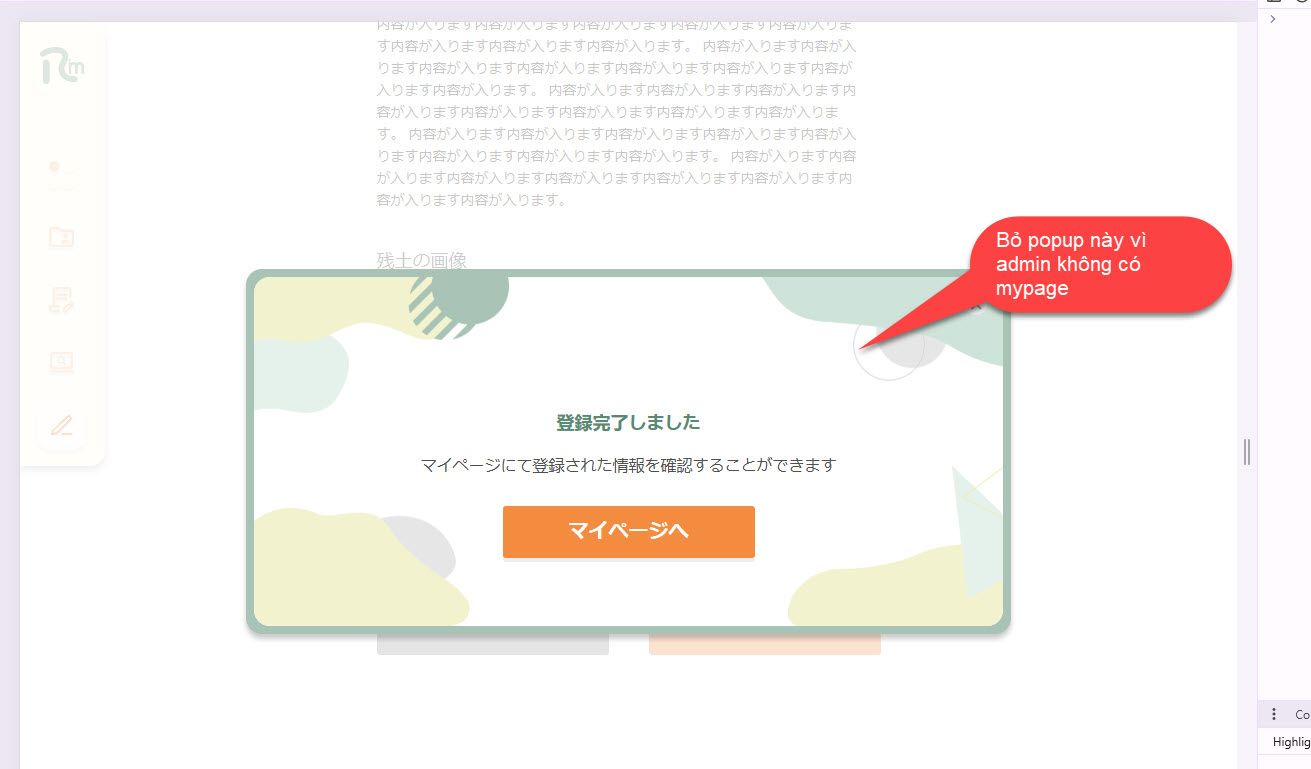Select the document edit sidebar icon
The width and height of the screenshot is (1311, 769).
click(x=62, y=300)
